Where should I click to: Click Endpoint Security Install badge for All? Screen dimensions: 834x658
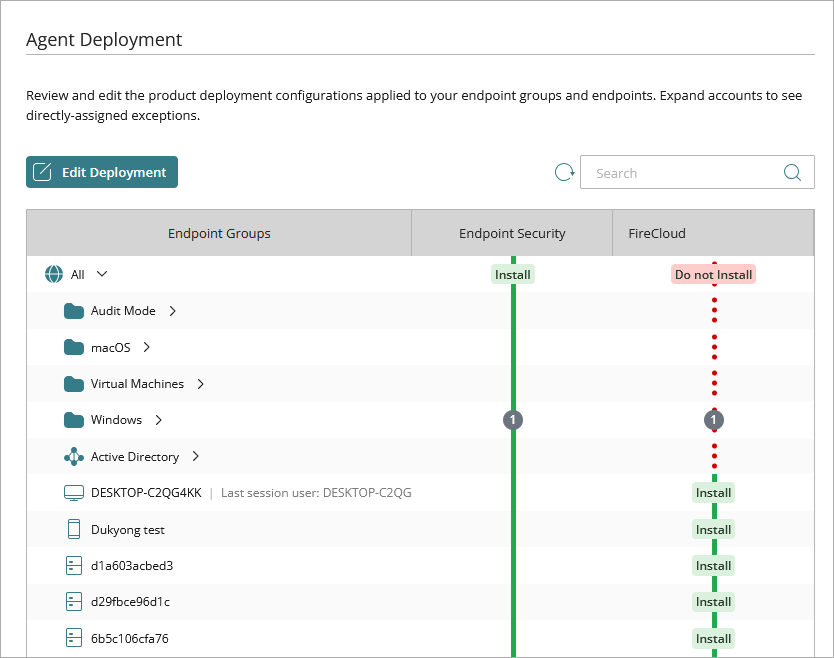click(x=513, y=274)
